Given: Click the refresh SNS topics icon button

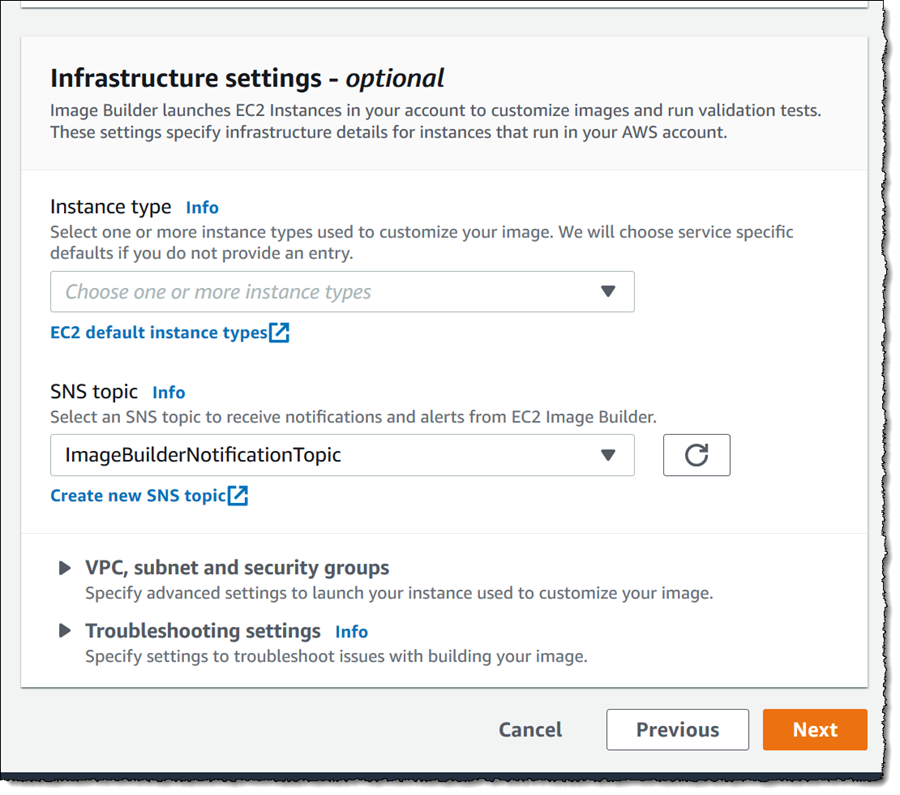Looking at the screenshot, I should point(696,455).
